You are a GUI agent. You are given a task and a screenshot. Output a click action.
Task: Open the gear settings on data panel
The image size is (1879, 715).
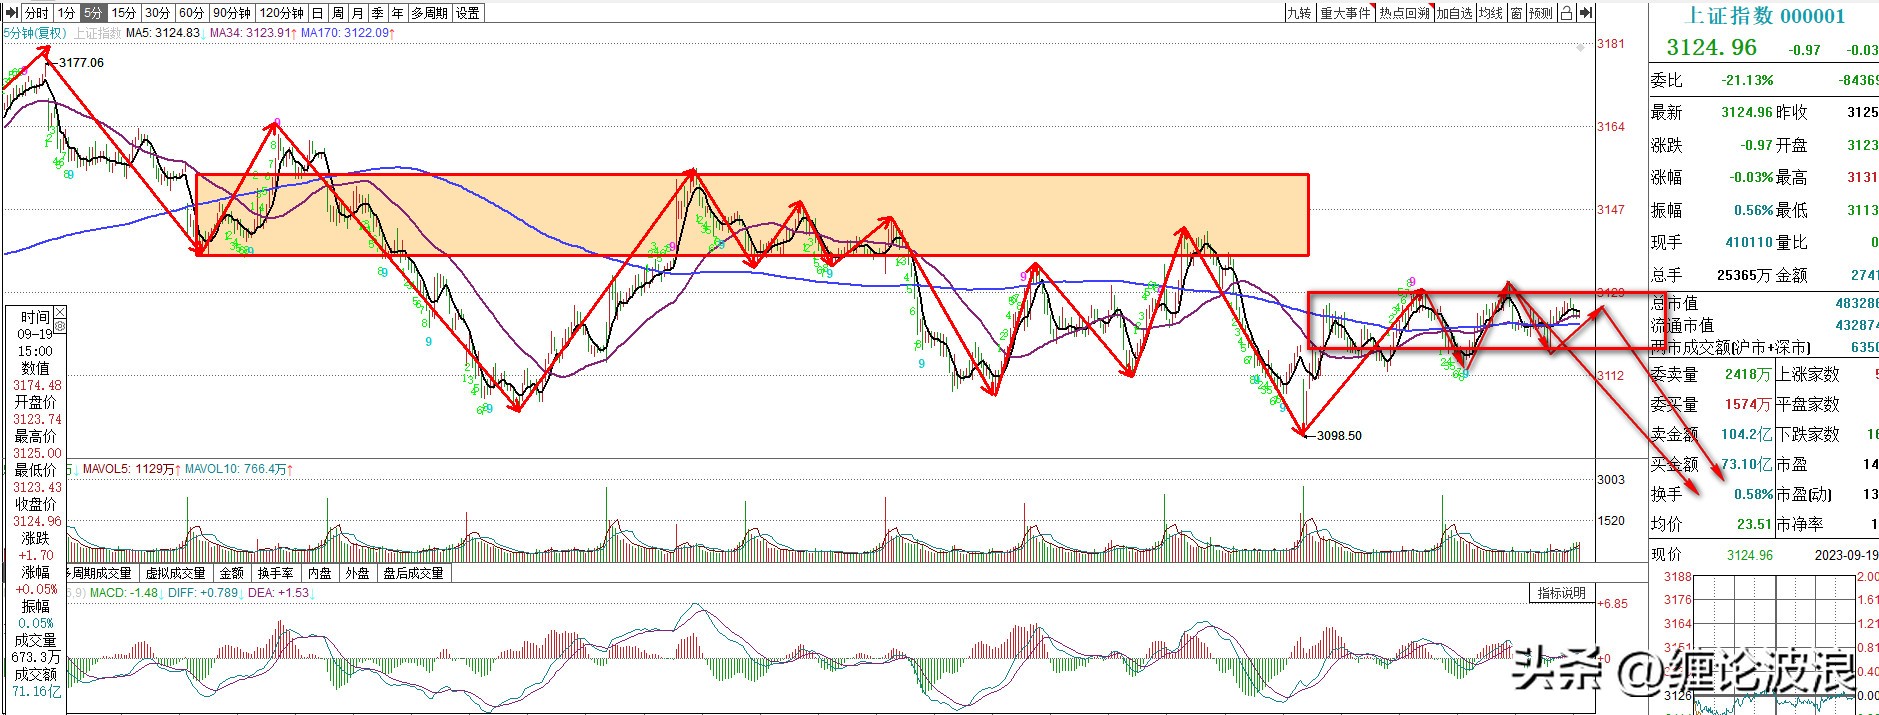[x=60, y=327]
